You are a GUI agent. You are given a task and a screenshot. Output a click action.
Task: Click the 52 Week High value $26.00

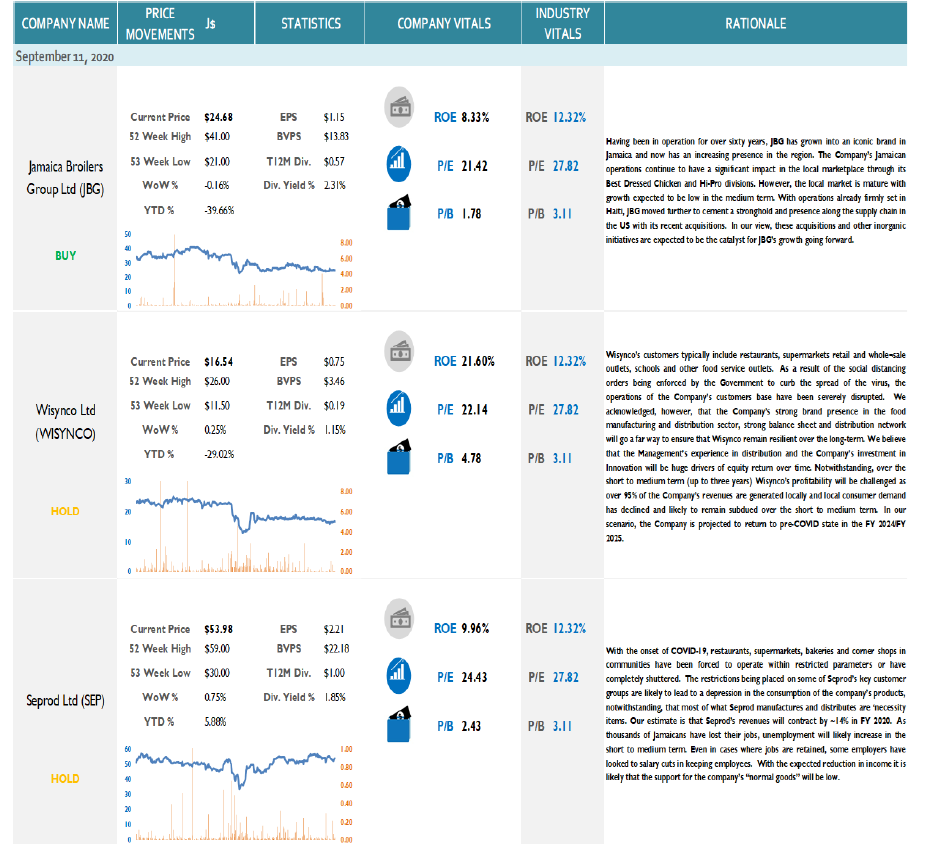tap(217, 381)
